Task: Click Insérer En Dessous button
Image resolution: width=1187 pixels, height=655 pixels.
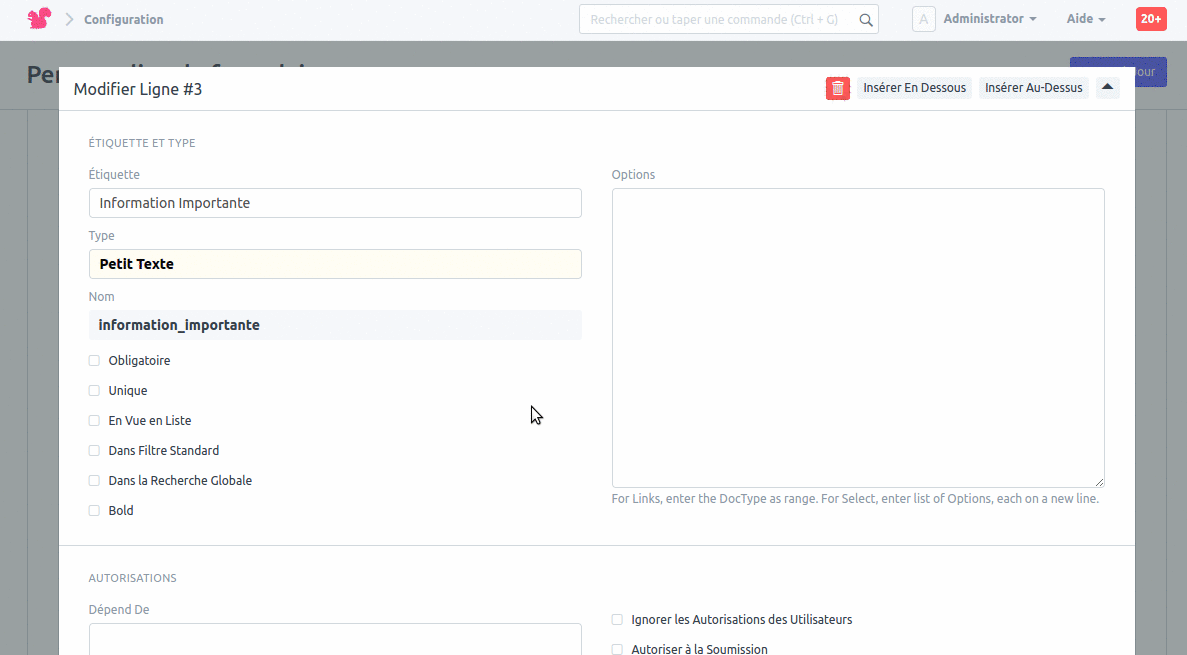Action: 914,88
